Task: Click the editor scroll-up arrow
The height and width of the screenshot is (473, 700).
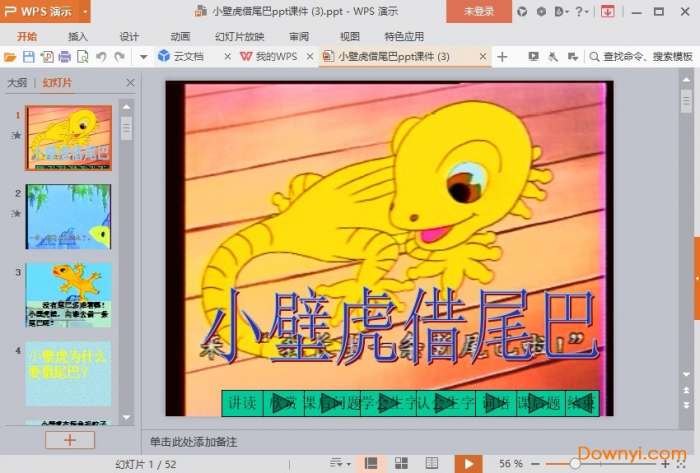Action: [686, 79]
